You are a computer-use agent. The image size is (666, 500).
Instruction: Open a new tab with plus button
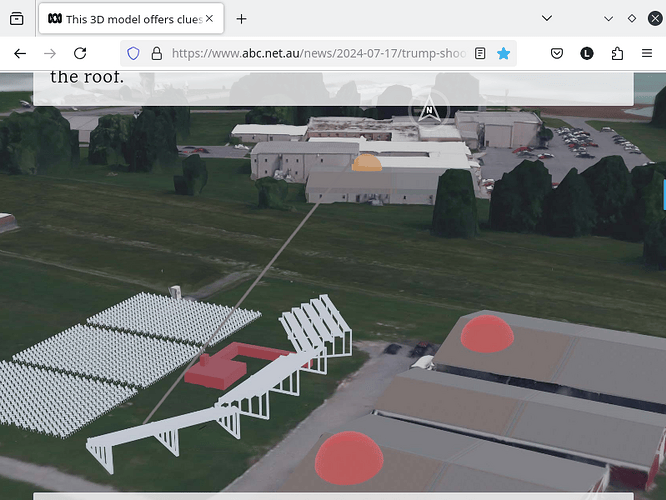[241, 19]
